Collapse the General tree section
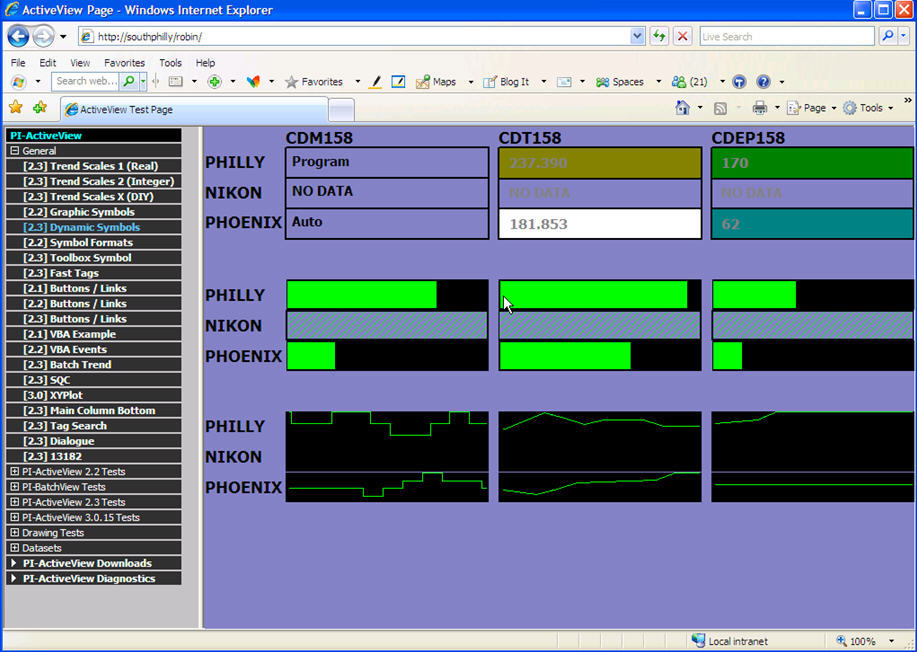917x652 pixels. [15, 151]
